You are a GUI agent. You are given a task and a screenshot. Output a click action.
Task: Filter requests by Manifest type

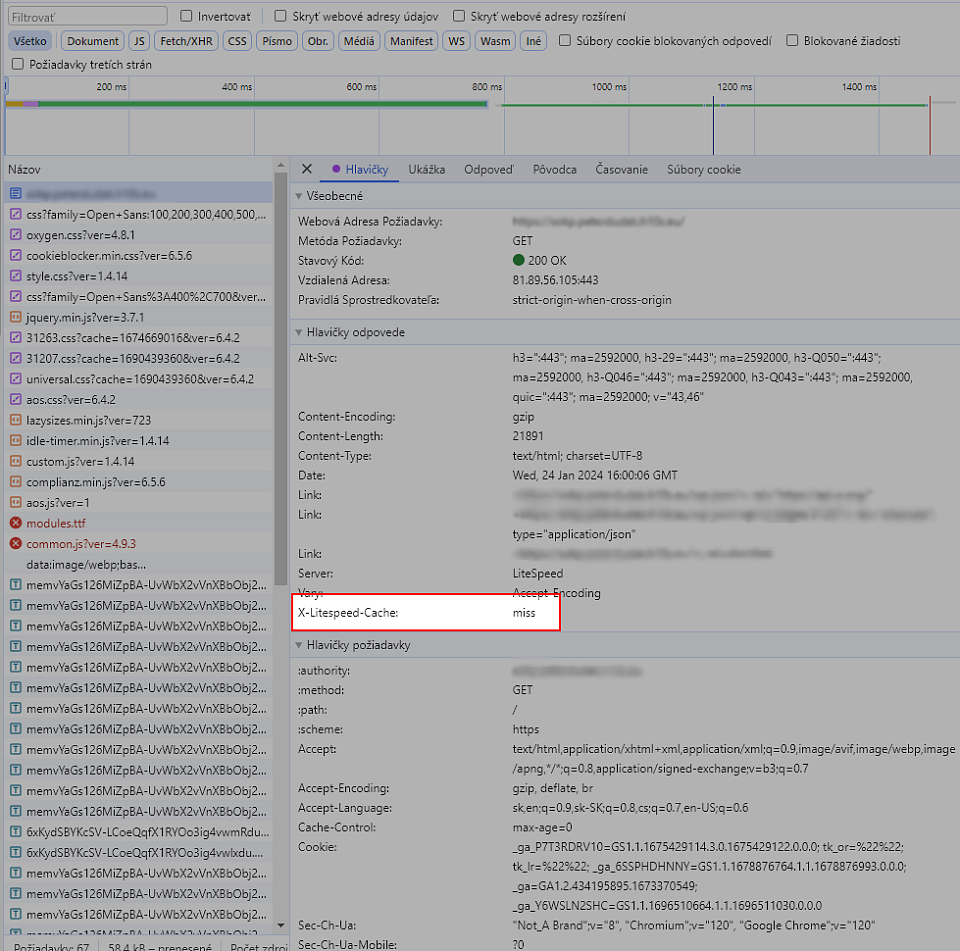pos(411,41)
